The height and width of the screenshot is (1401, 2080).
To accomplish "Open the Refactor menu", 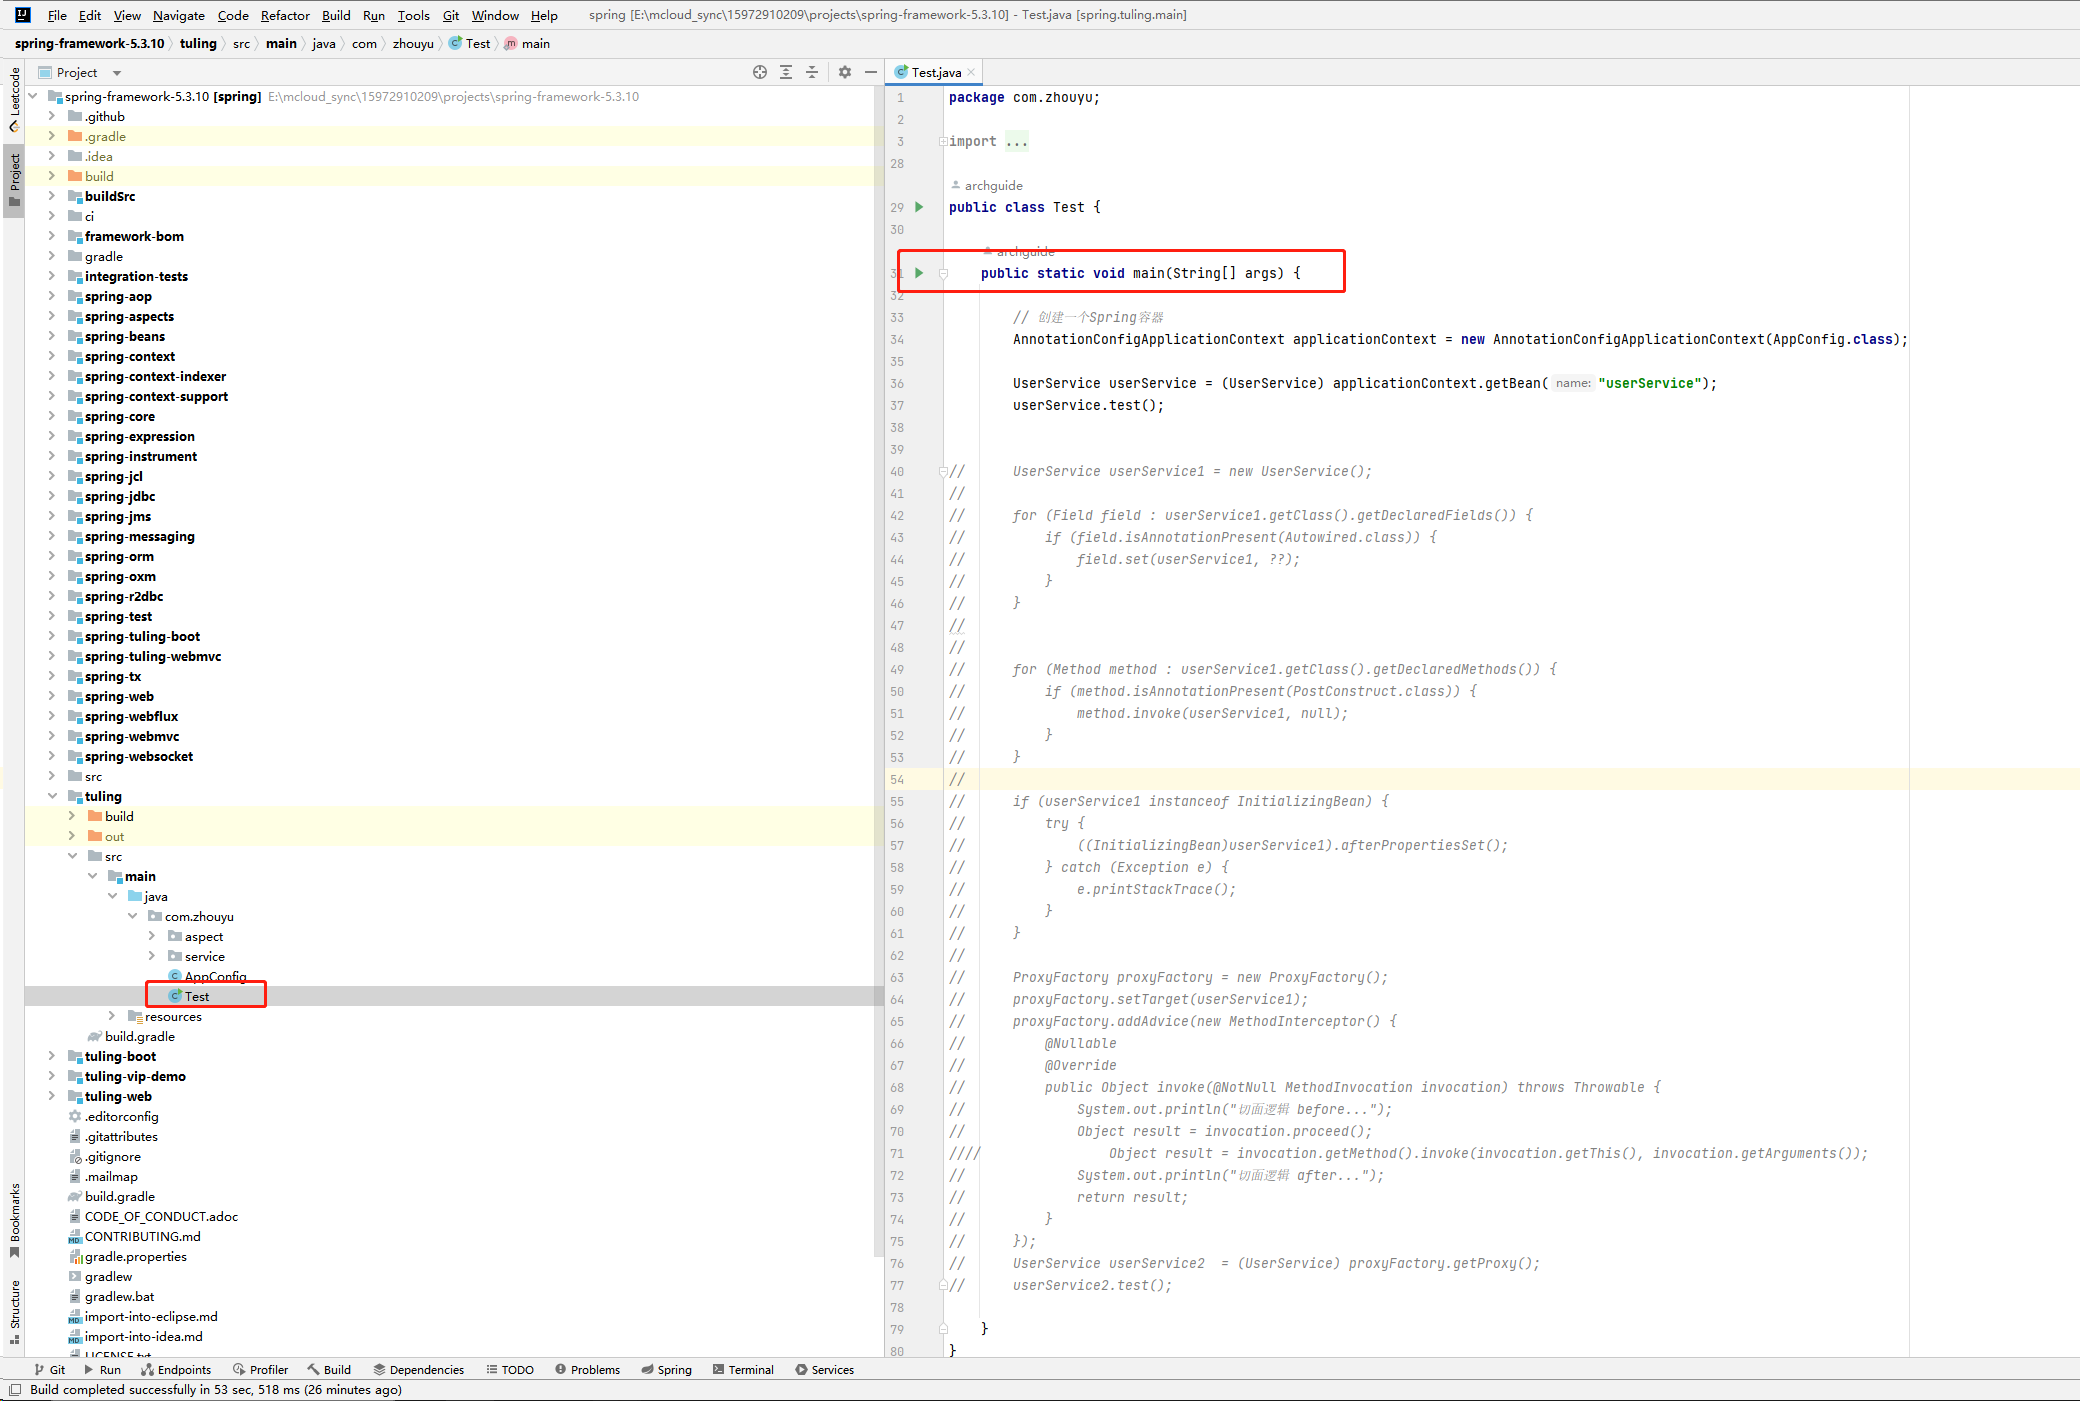I will tap(285, 15).
